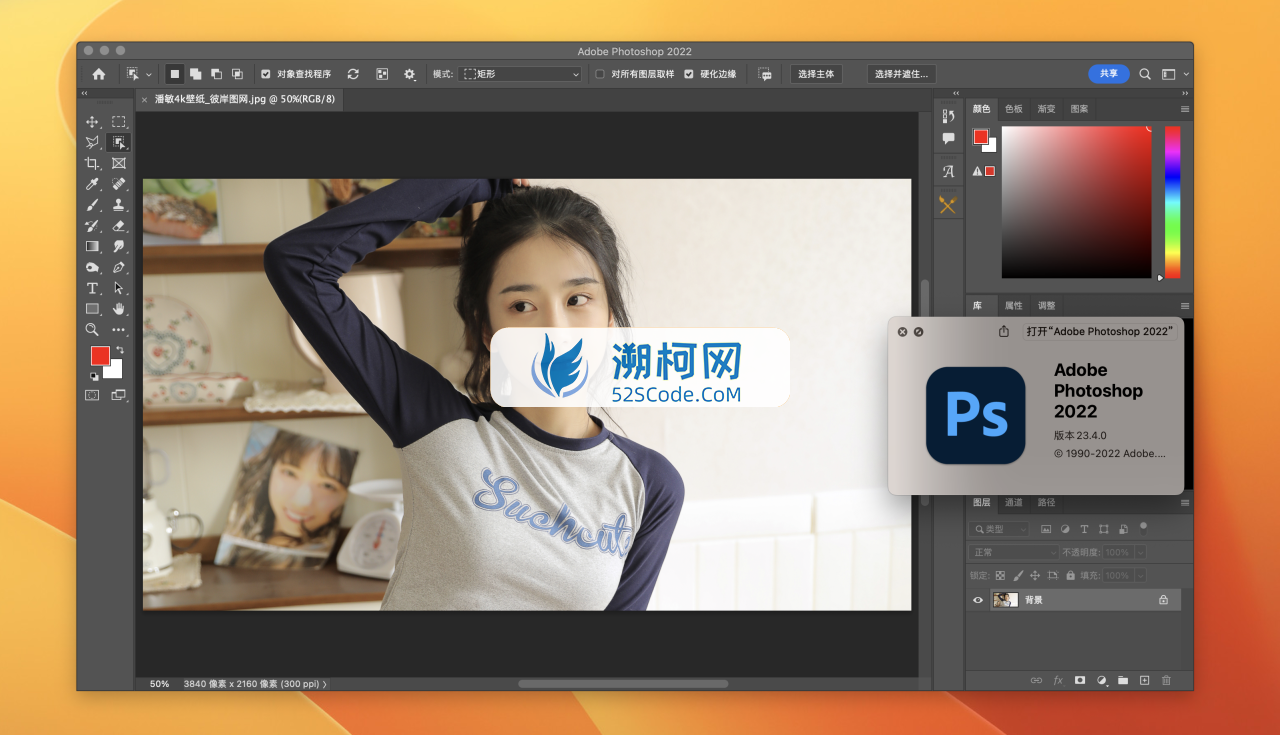Switch to the 渐变 tab
This screenshot has width=1280, height=735.
tap(1046, 109)
